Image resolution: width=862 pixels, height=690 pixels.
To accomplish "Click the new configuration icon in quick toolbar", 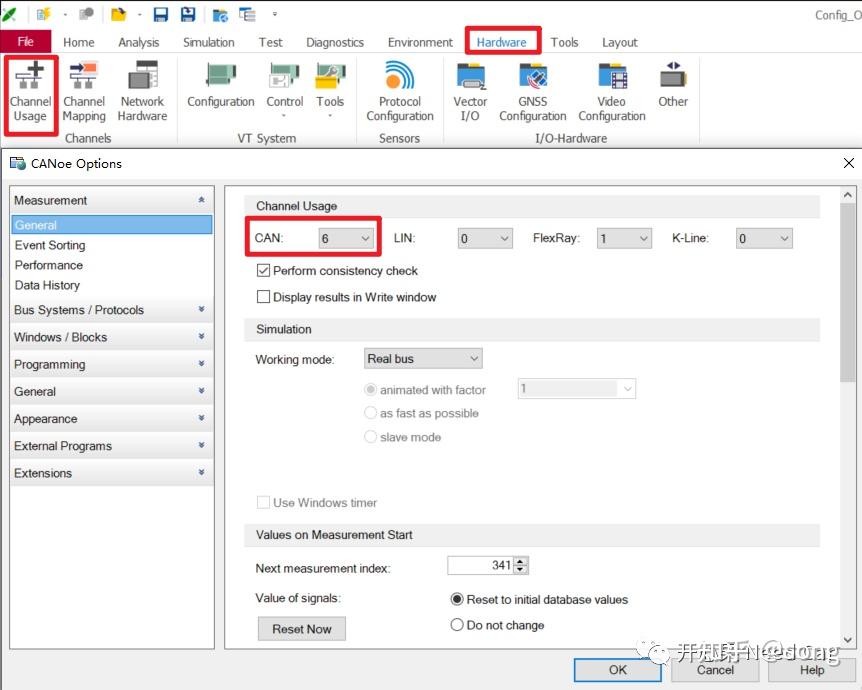I will pyautogui.click(x=43, y=14).
